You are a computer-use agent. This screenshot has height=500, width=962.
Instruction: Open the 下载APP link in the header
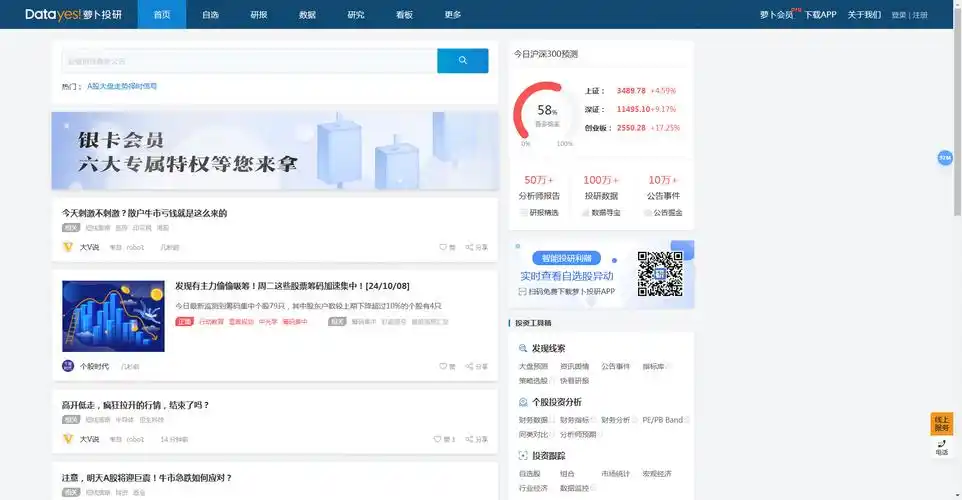click(x=820, y=15)
